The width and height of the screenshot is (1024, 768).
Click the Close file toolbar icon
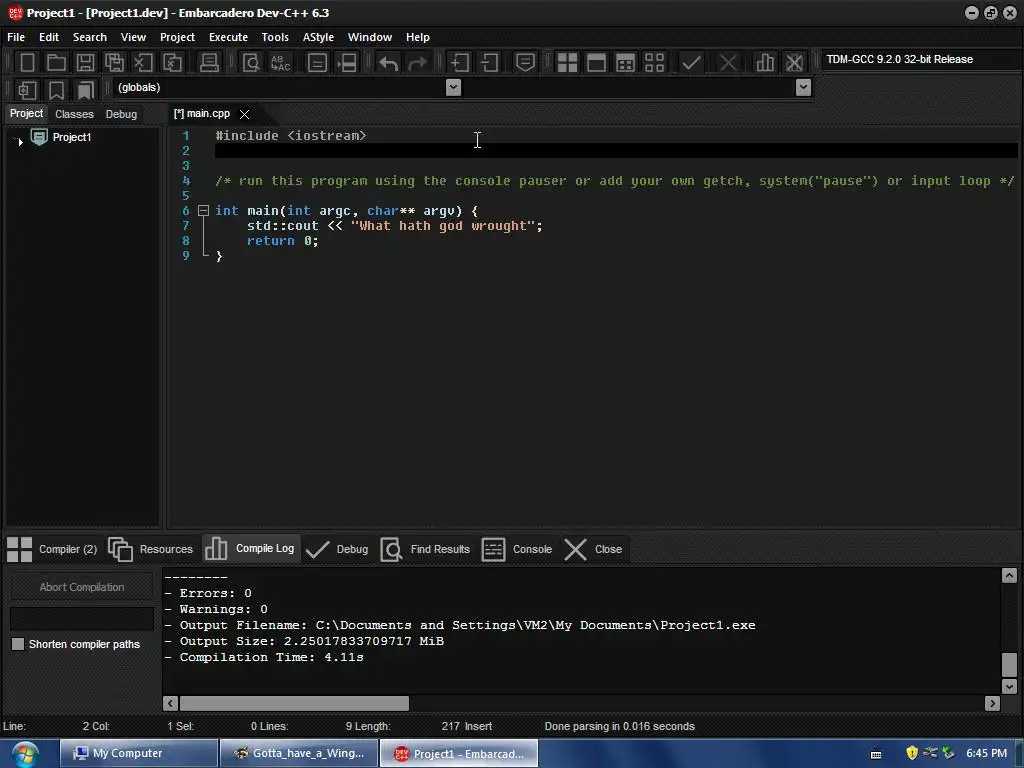pyautogui.click(x=143, y=63)
